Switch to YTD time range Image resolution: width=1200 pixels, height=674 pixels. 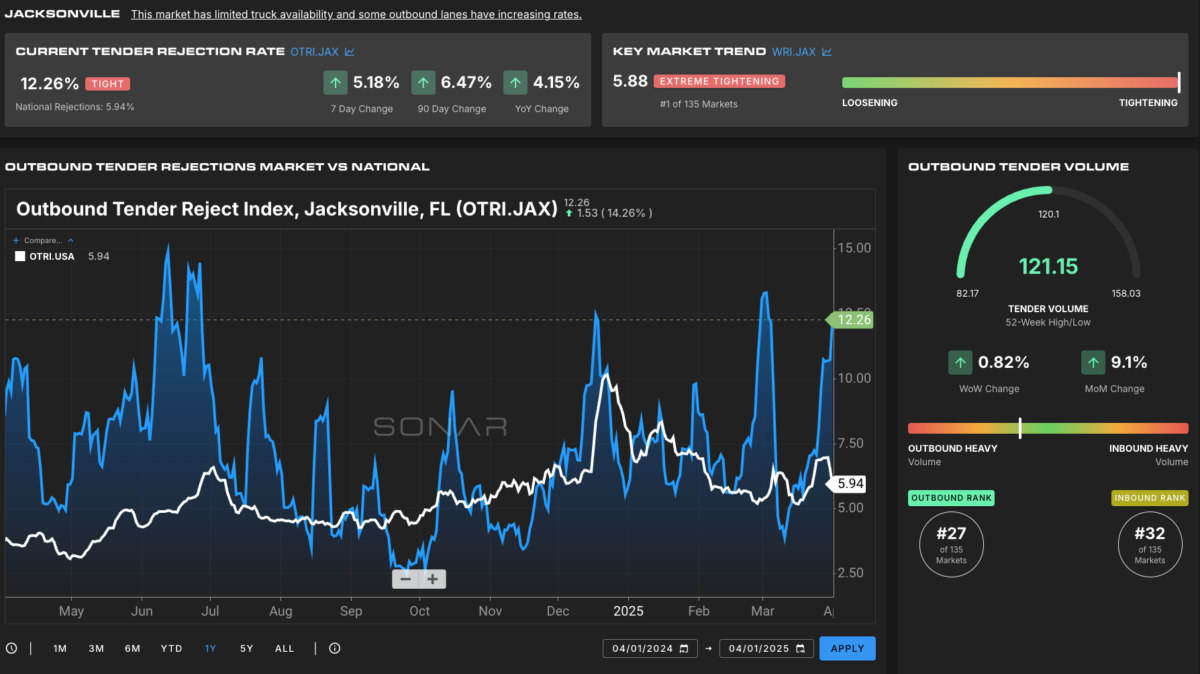point(171,648)
